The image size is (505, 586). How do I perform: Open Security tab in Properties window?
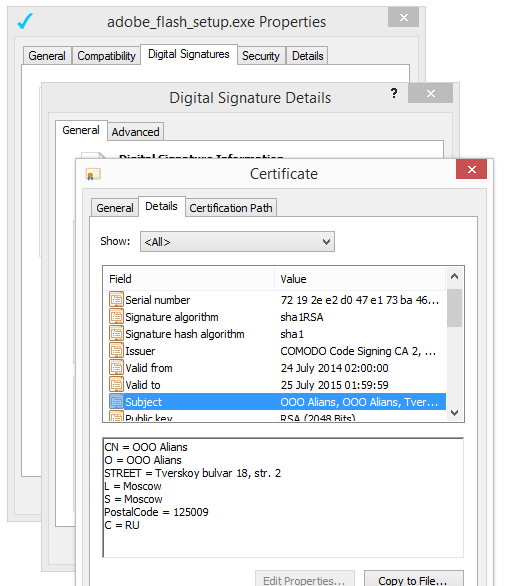[x=261, y=56]
